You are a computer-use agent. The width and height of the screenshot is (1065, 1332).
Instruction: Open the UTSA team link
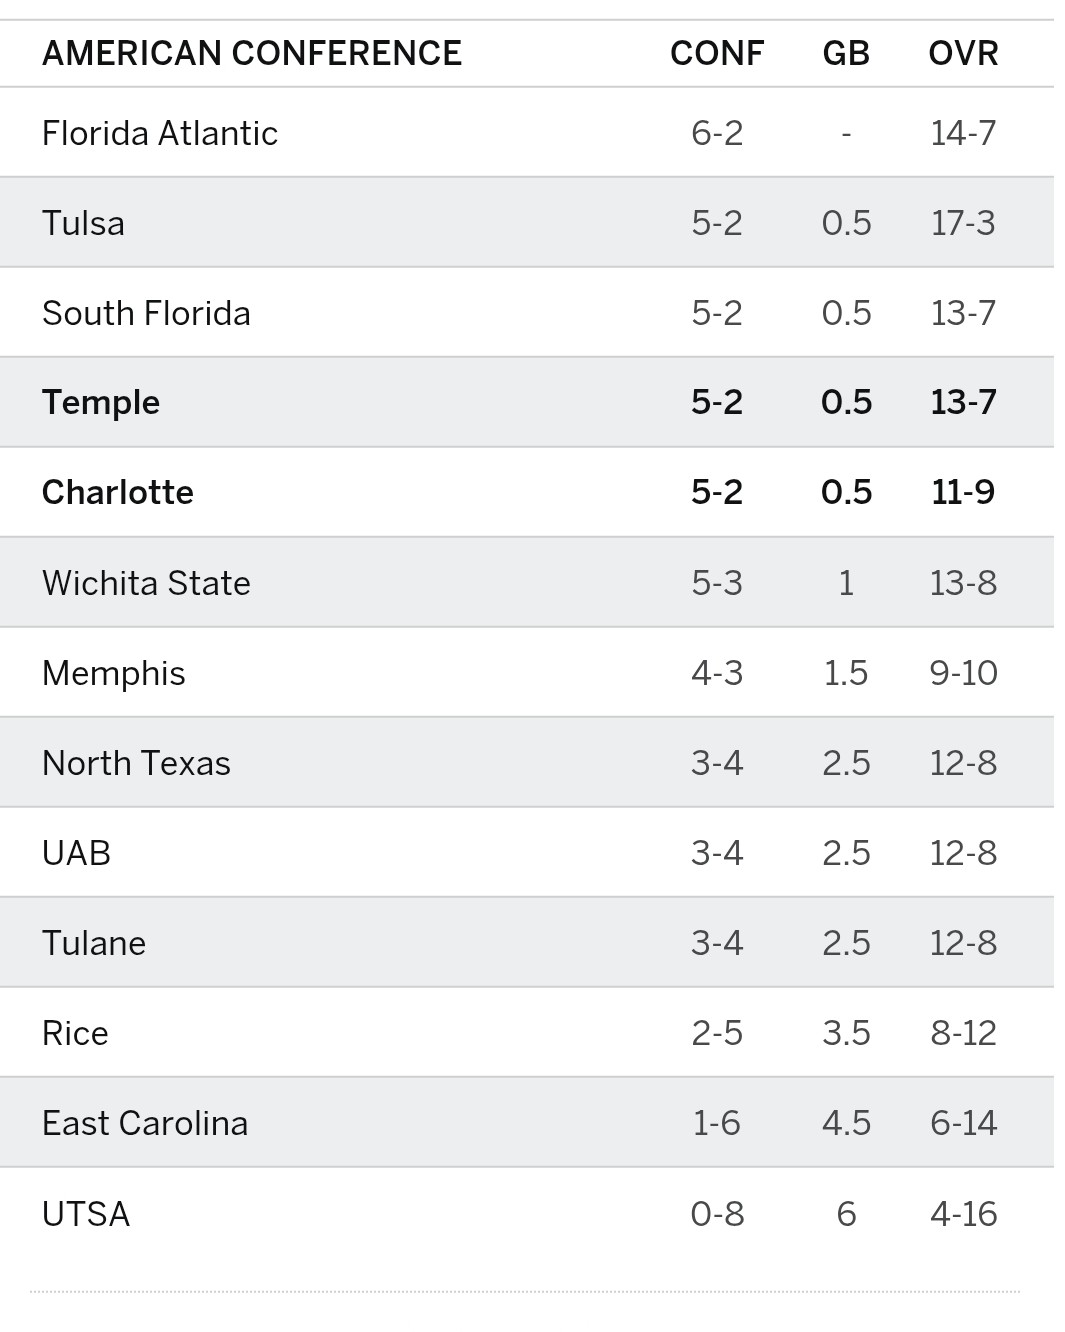coord(86,1214)
